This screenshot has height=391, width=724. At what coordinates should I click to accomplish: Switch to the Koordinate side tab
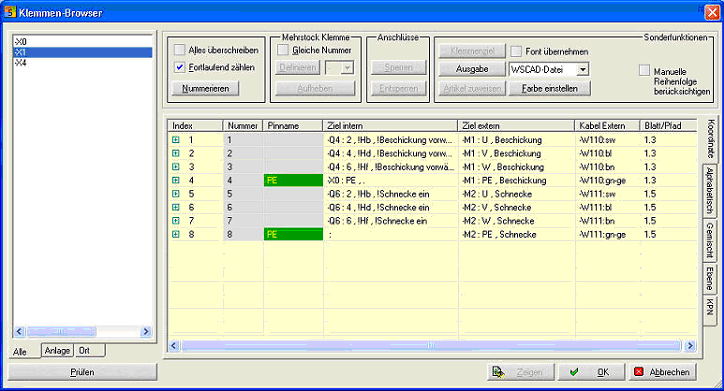pos(711,138)
